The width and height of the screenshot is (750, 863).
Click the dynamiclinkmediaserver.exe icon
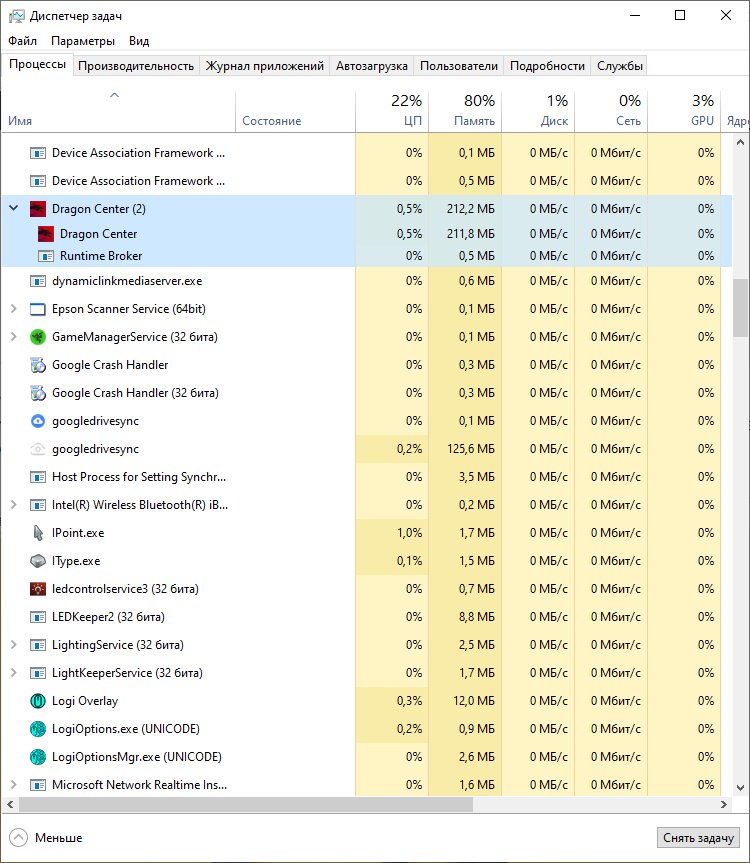coord(37,281)
